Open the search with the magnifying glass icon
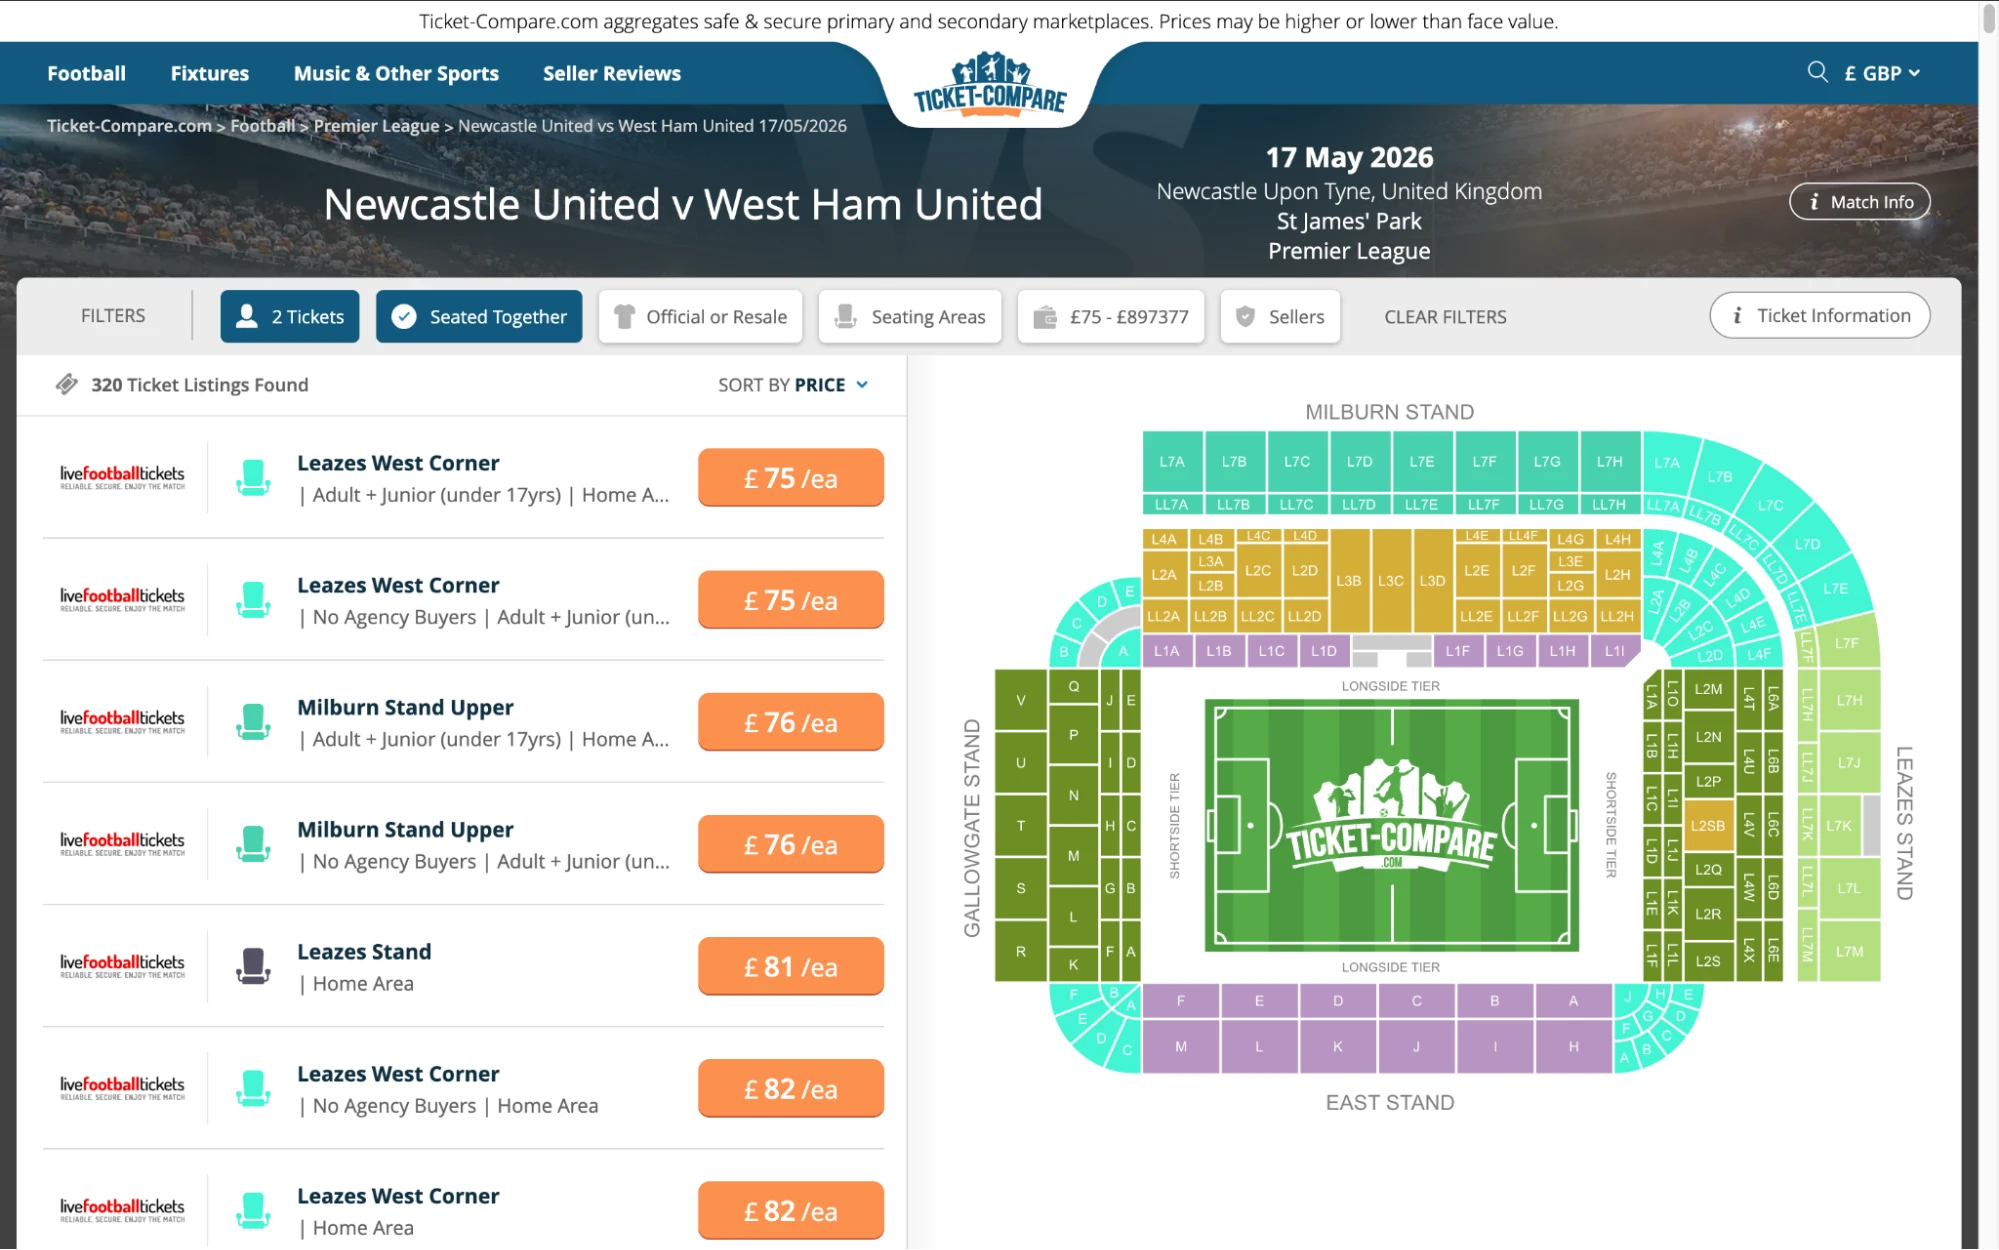Image resolution: width=1999 pixels, height=1250 pixels. coord(1816,72)
